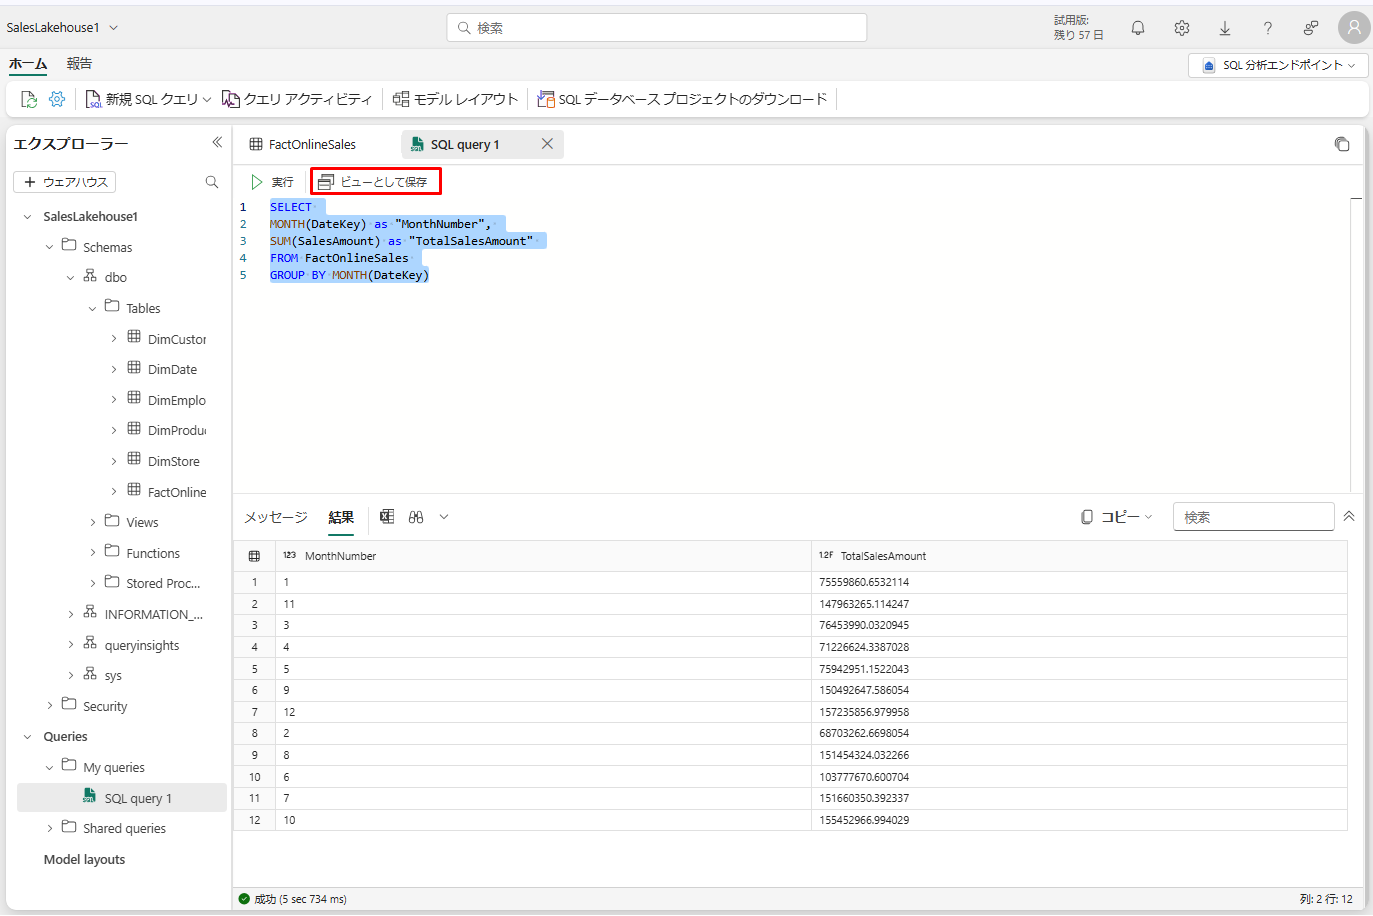Switch to the ホーム tab
This screenshot has height=916, width=1373.
click(28, 64)
